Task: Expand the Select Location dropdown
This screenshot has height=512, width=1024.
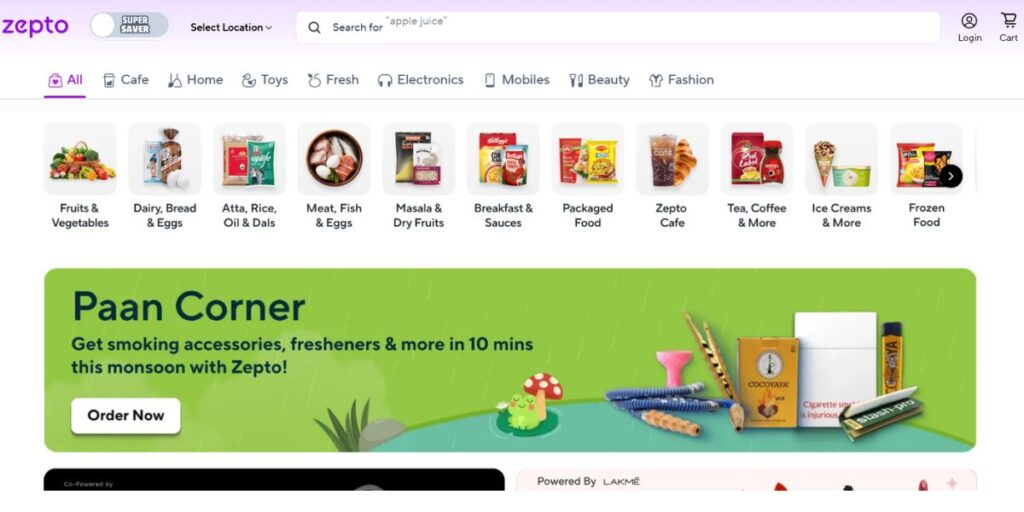Action: 231,27
